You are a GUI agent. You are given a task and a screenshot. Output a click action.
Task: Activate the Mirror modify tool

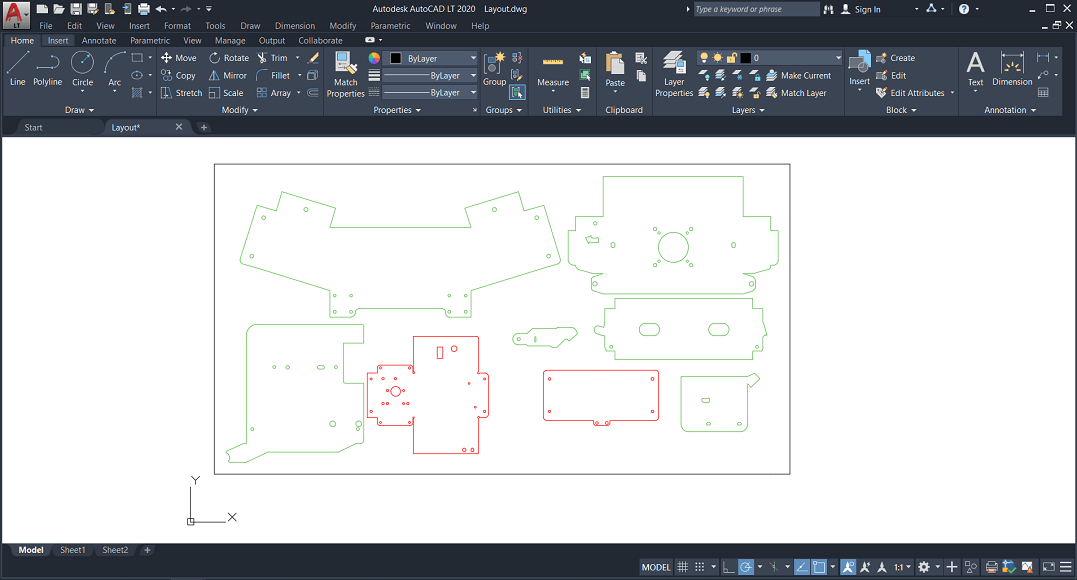click(x=227, y=75)
